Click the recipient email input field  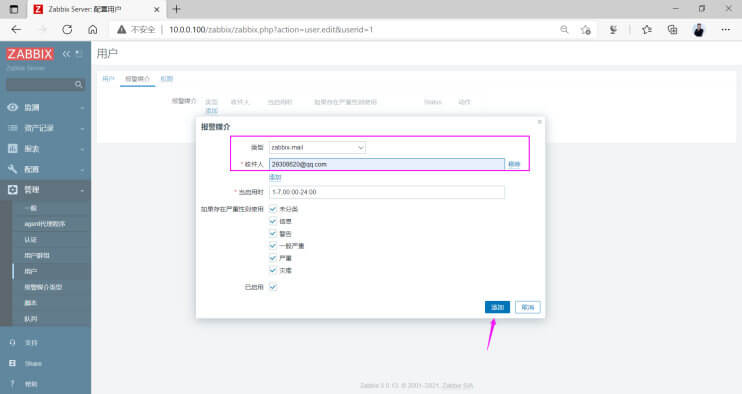click(387, 164)
